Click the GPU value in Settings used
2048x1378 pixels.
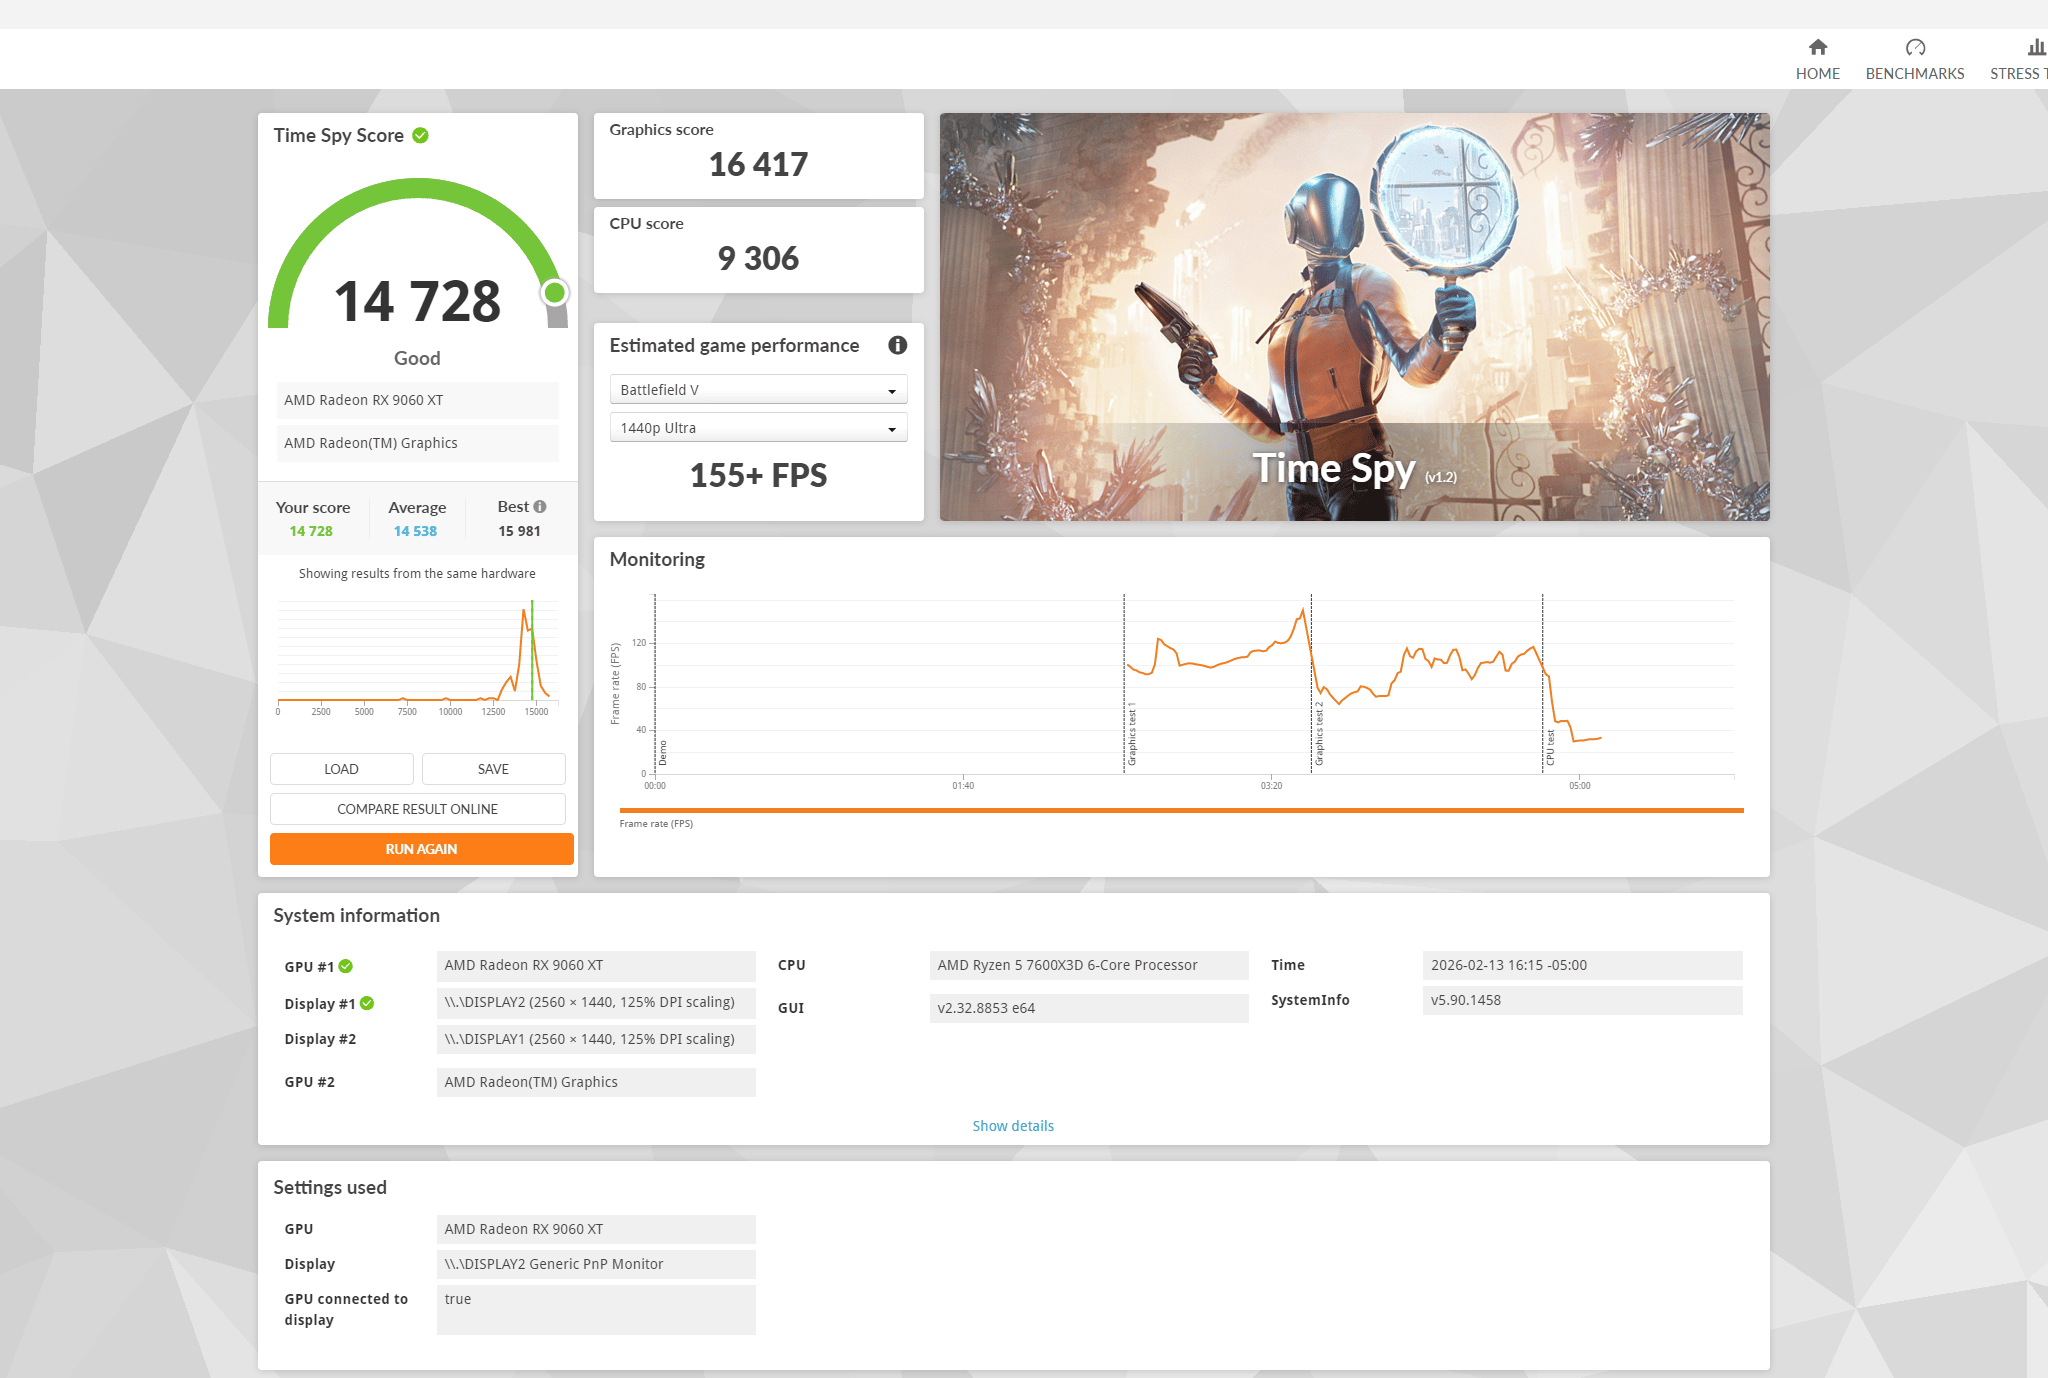coord(596,1229)
